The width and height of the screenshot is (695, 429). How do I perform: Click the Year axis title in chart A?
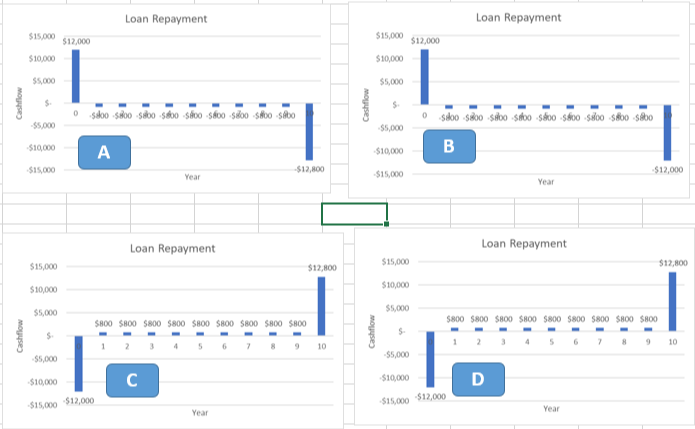click(192, 177)
